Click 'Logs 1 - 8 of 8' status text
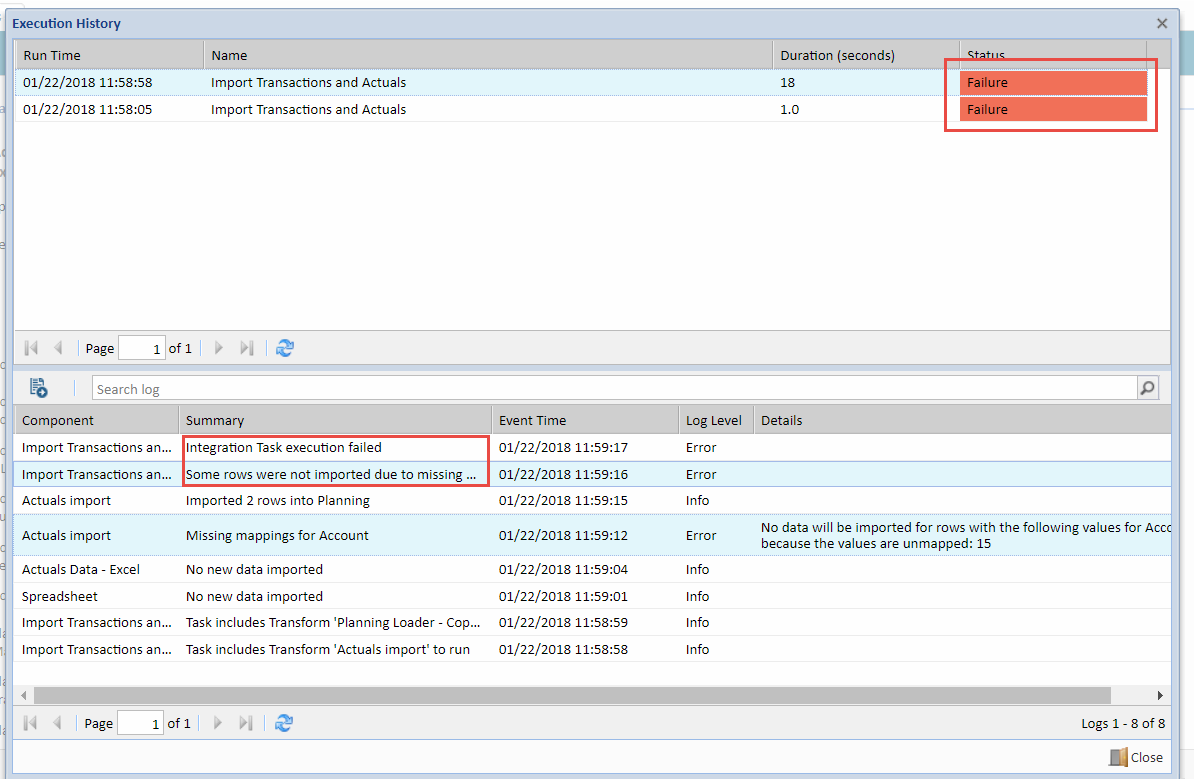Image resolution: width=1194 pixels, height=779 pixels. point(1122,723)
